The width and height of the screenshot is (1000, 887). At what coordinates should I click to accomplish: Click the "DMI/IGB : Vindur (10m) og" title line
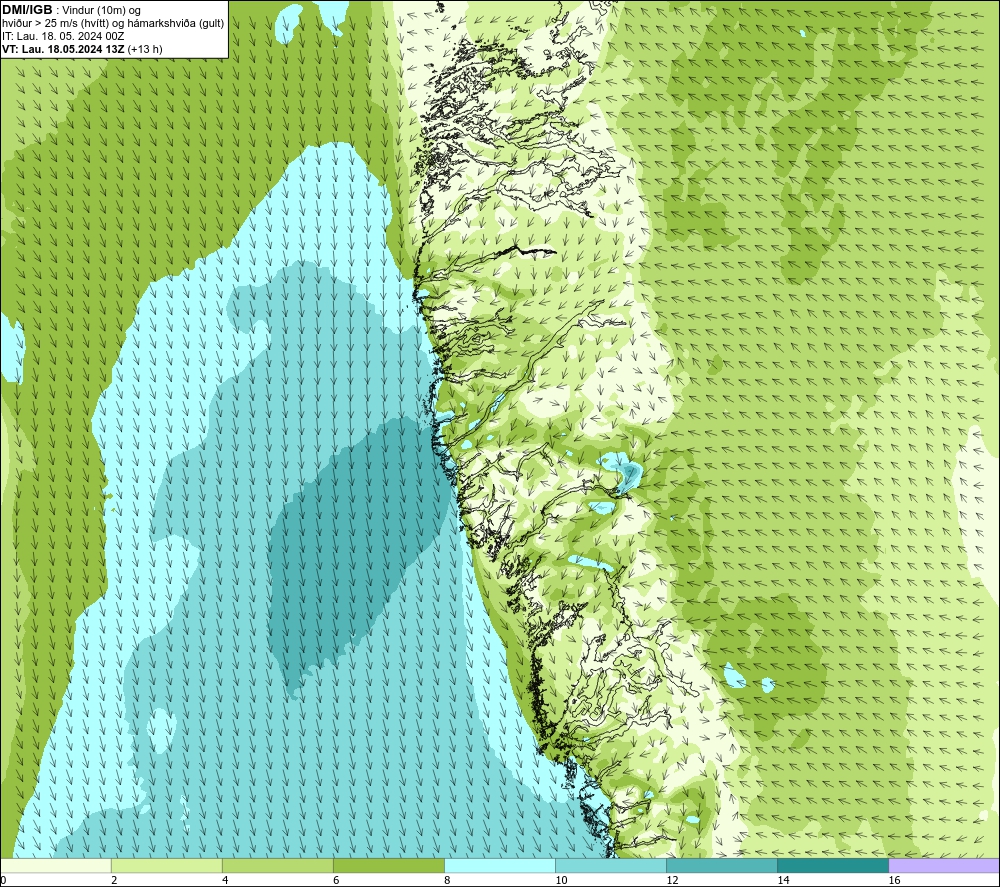click(x=71, y=10)
